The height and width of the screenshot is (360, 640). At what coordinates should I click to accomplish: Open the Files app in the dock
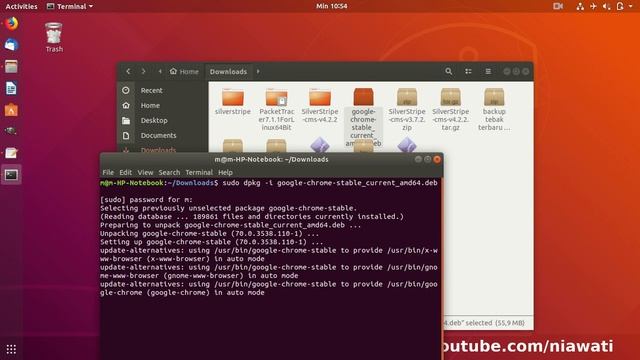pos(11,67)
